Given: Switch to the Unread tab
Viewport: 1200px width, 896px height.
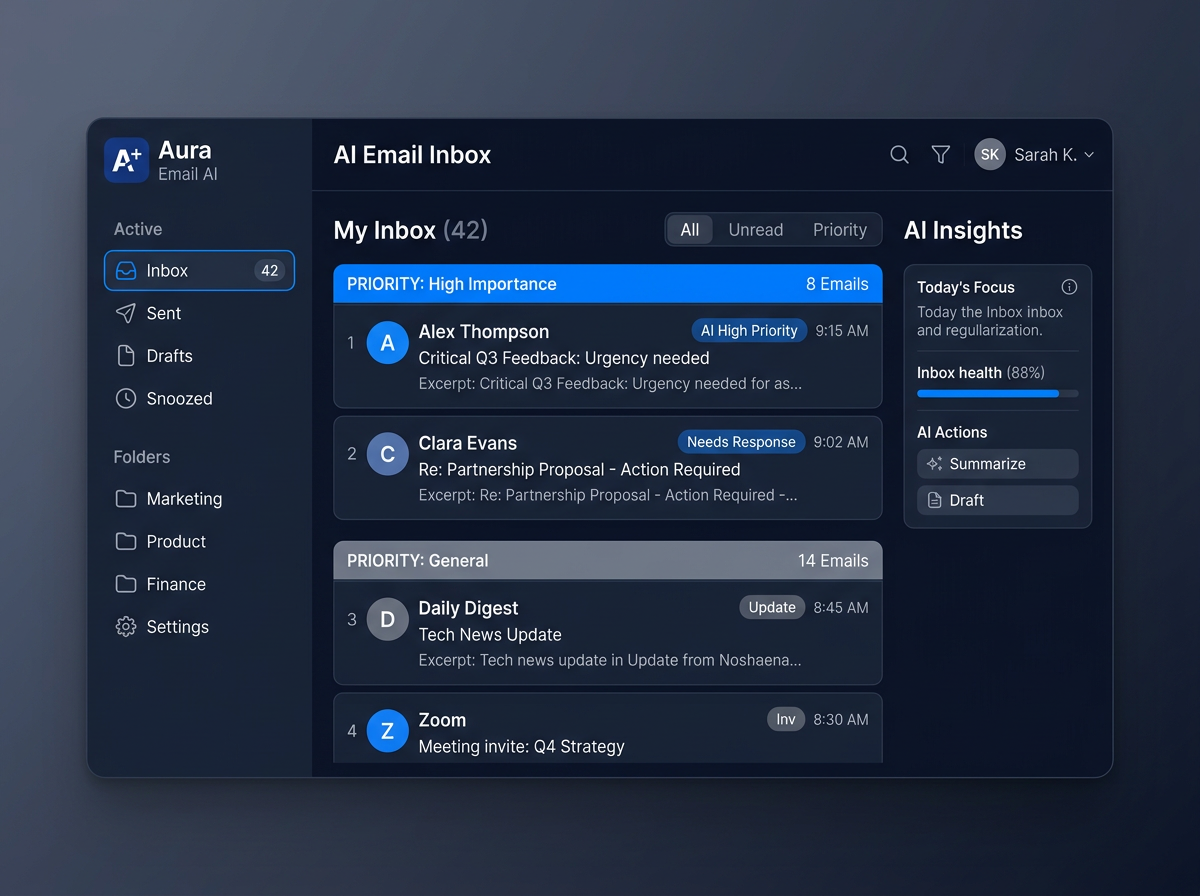Looking at the screenshot, I should coord(756,230).
